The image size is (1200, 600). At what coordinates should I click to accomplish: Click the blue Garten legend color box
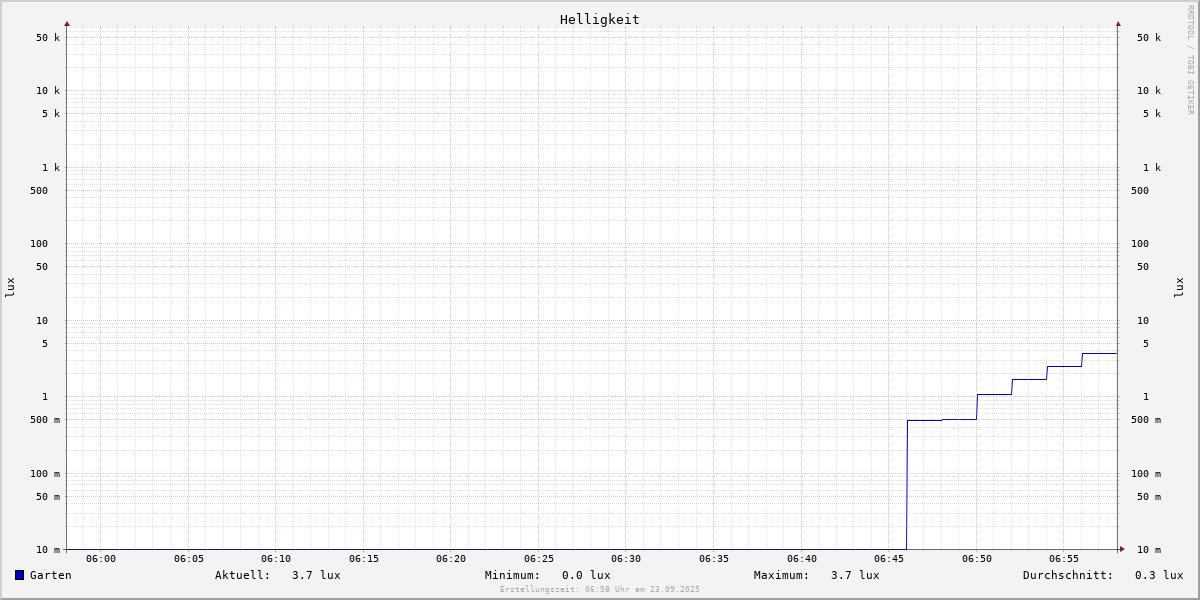point(19,575)
